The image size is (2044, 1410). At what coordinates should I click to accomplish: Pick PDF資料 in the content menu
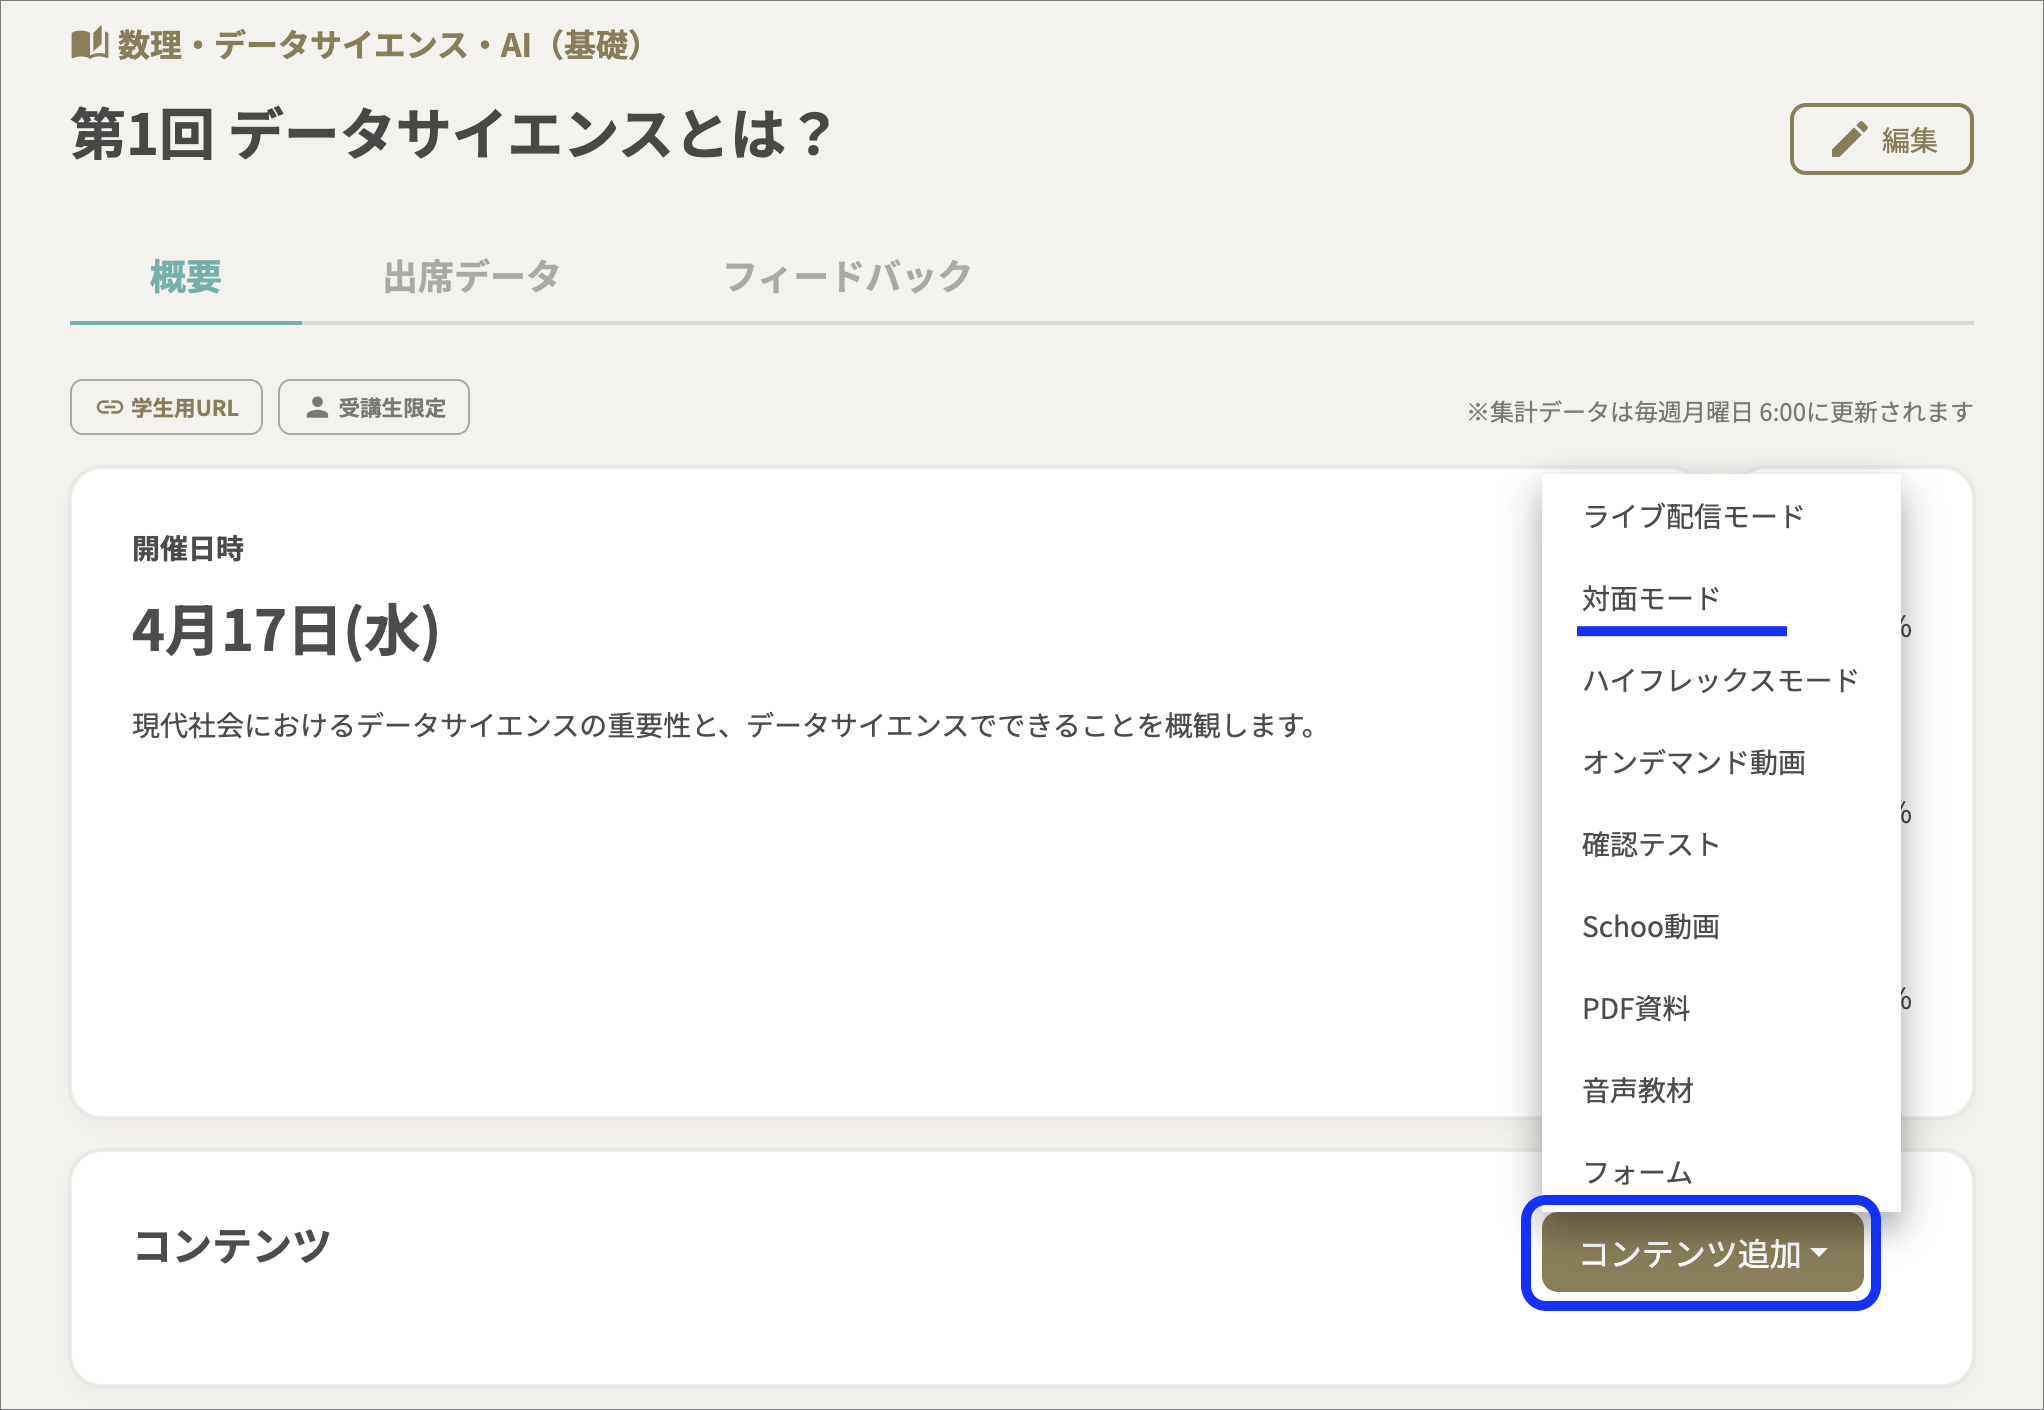(1721, 1008)
